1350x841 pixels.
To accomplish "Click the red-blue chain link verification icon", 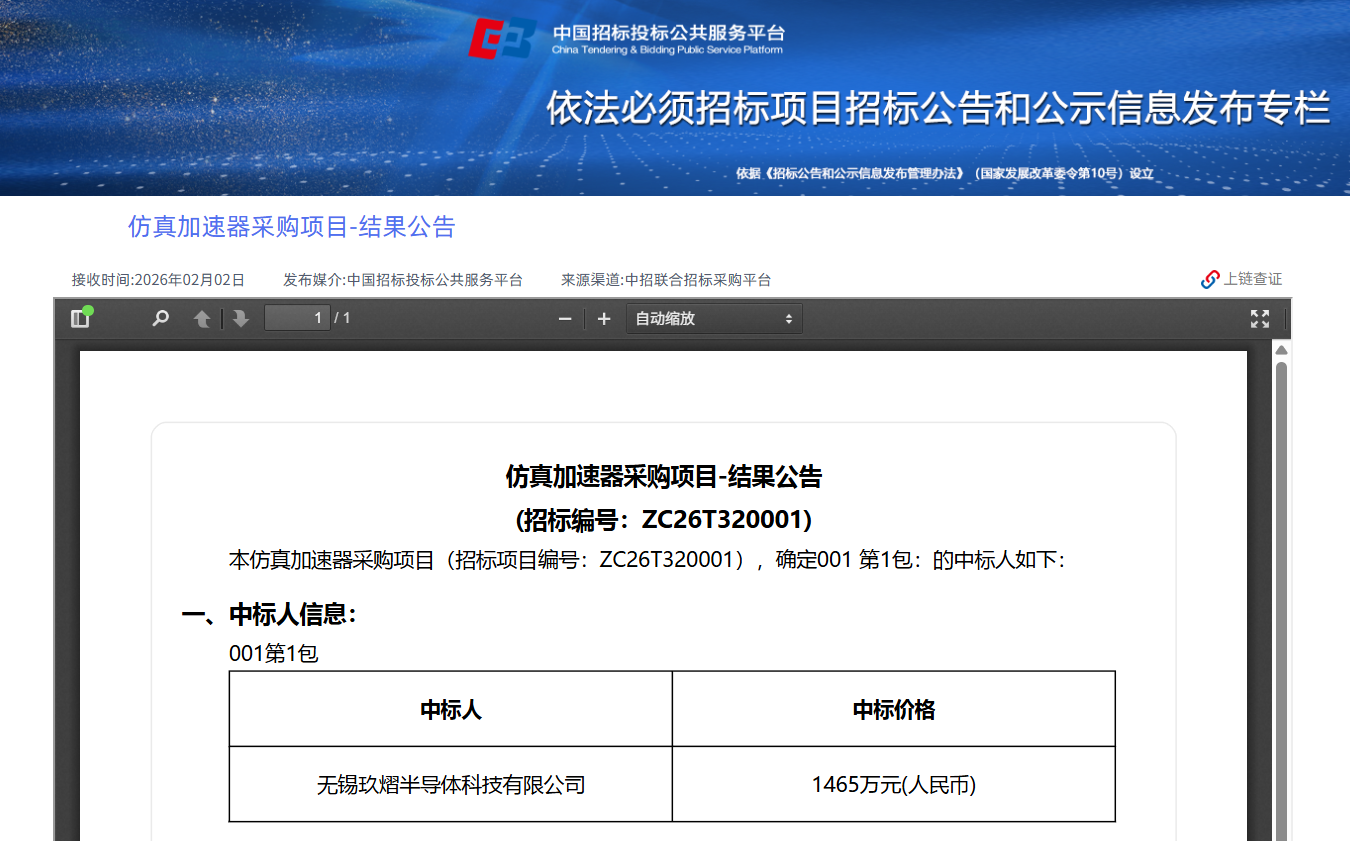I will pos(1210,279).
